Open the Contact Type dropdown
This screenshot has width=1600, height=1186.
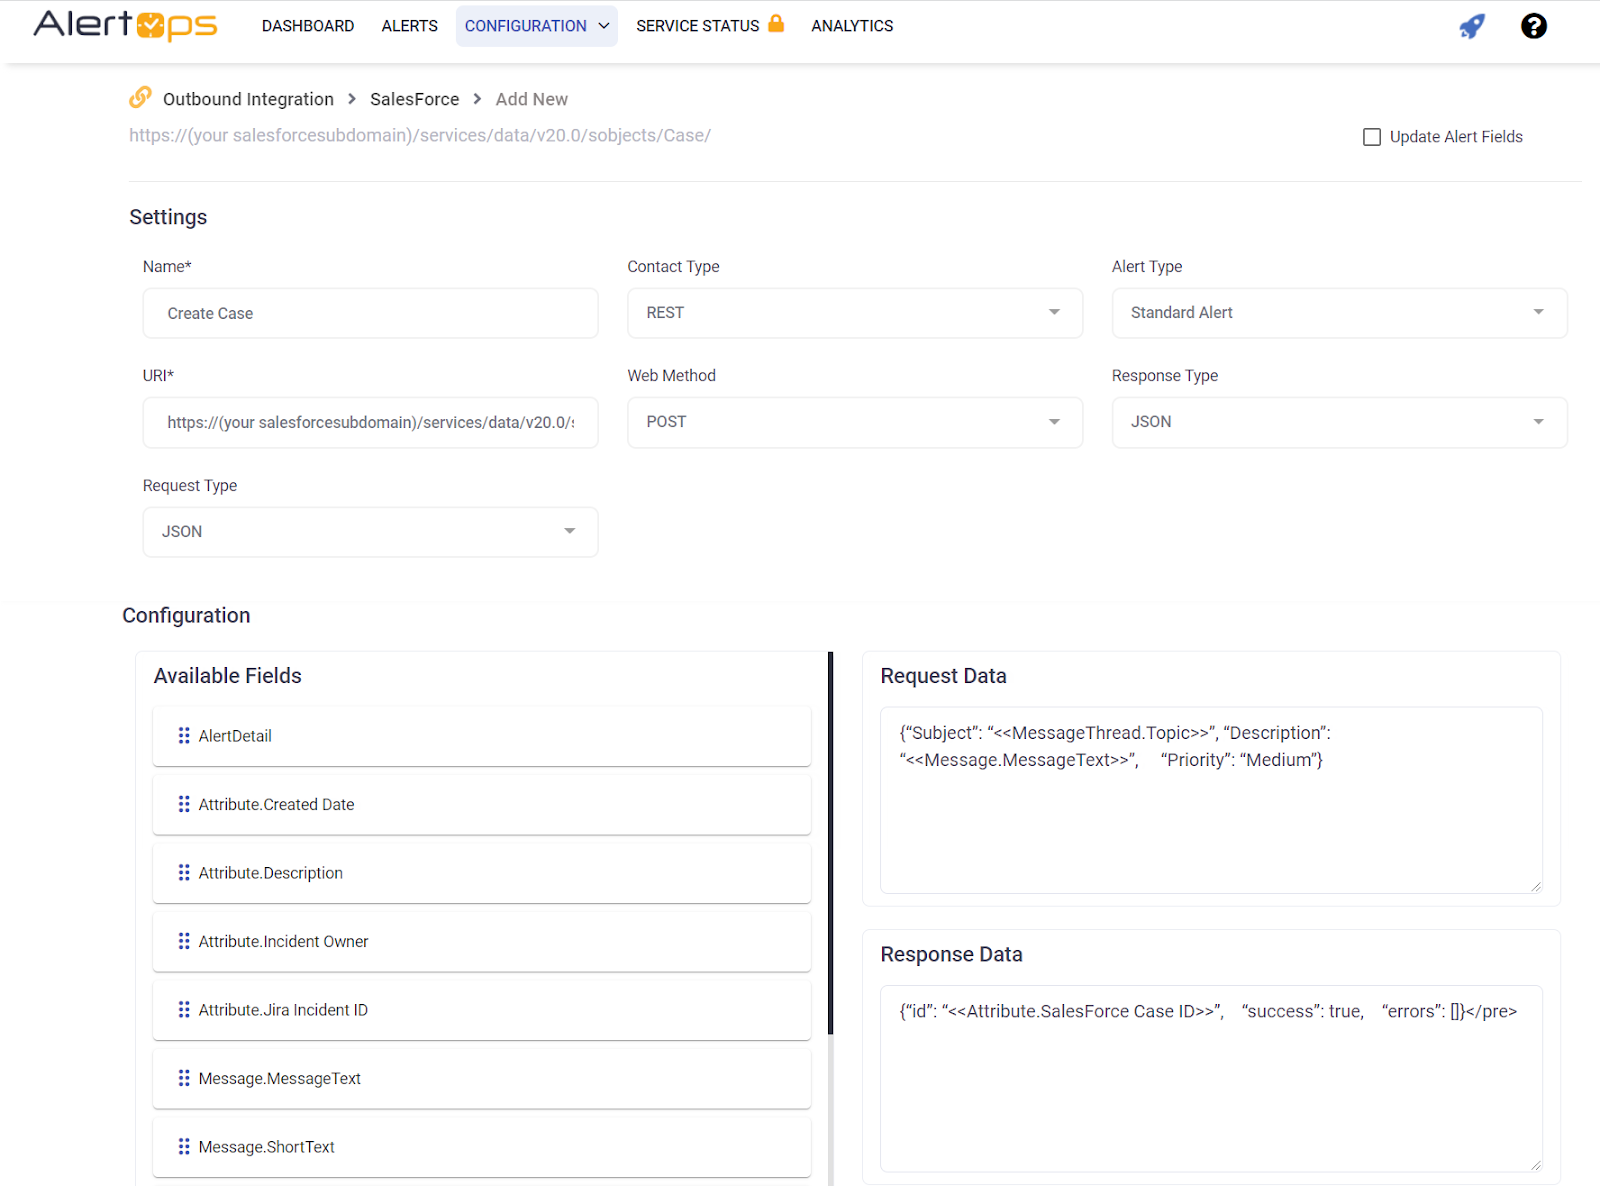854,313
